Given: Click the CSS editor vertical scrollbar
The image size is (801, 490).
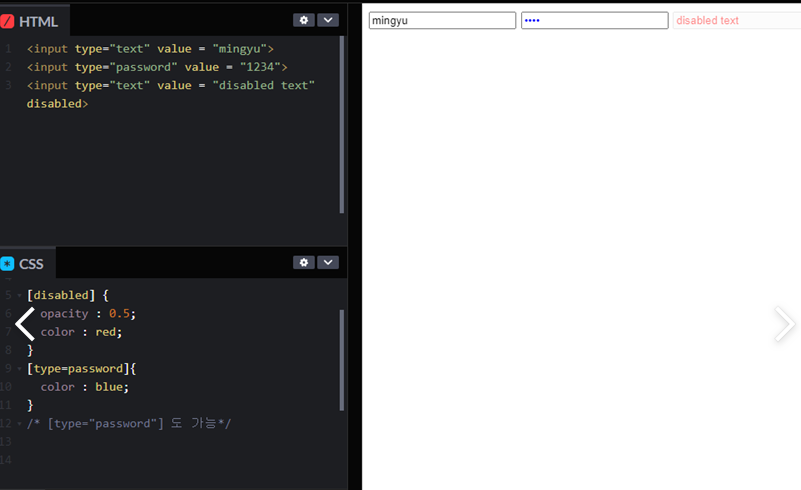Looking at the screenshot, I should [342, 360].
